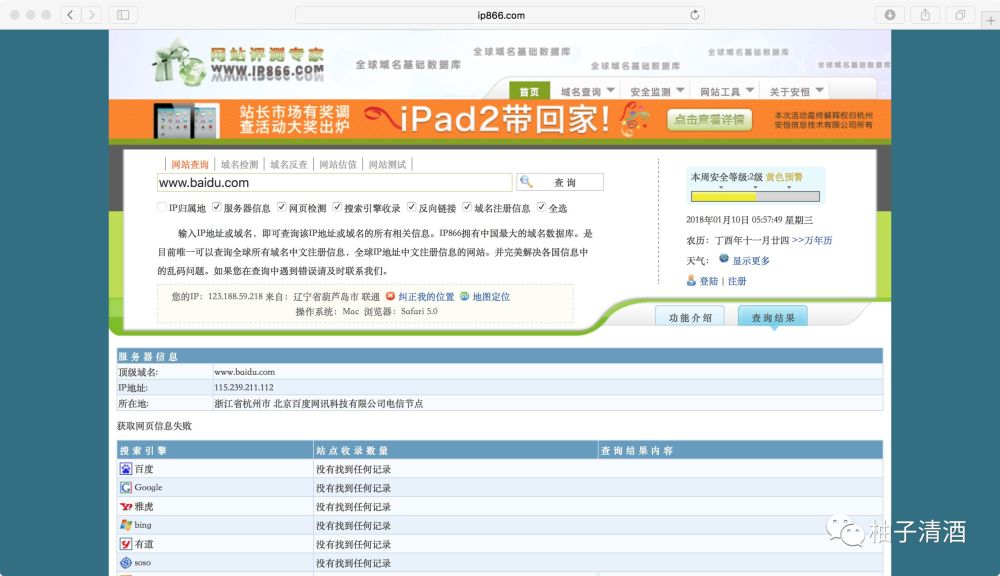Switch to the 网站估值 tab

pyautogui.click(x=338, y=165)
